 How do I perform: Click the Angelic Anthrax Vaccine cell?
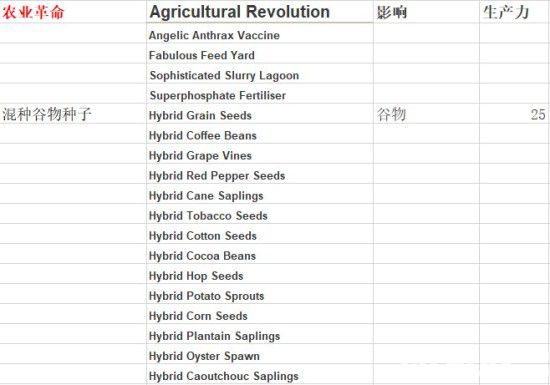[x=260, y=35]
